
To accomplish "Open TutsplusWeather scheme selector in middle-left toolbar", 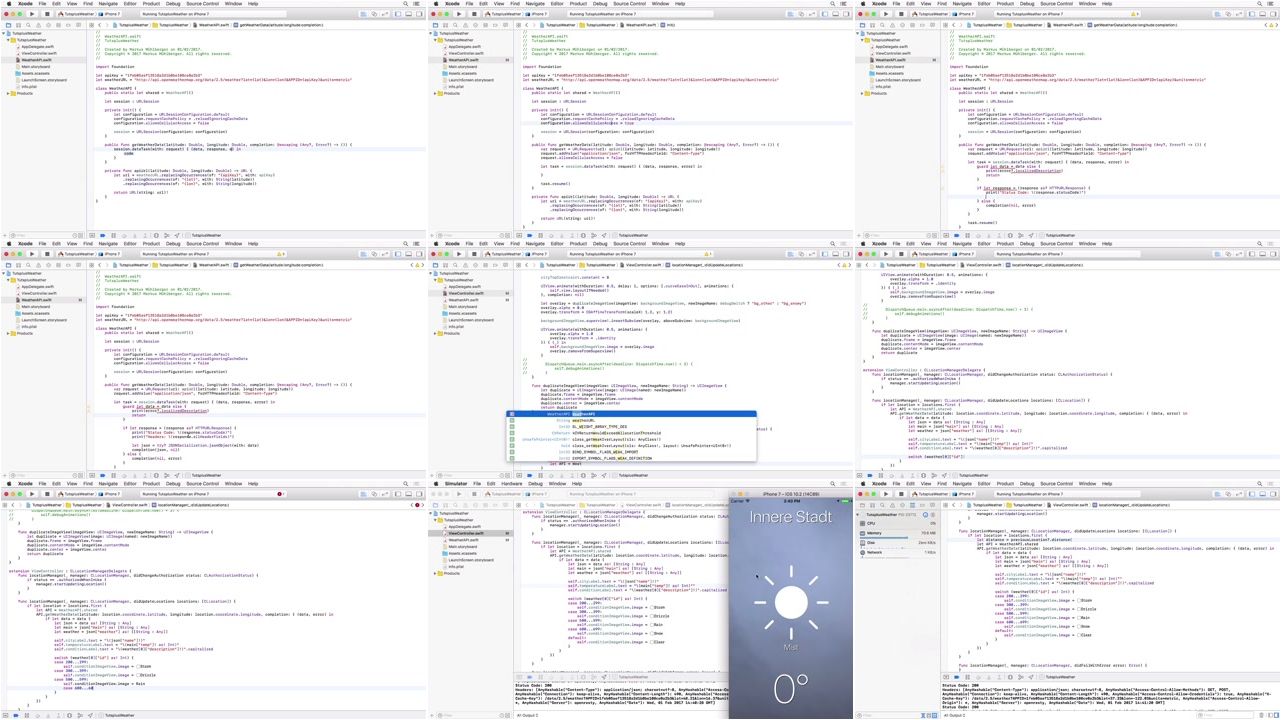I will (x=76, y=254).
